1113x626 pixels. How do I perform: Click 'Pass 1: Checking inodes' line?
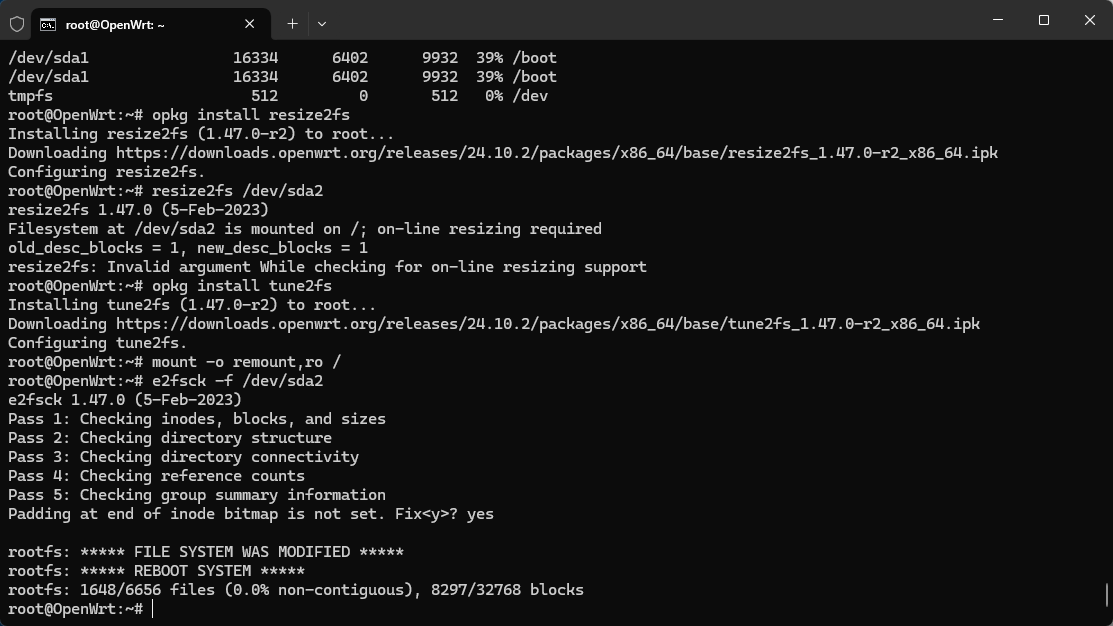[x=197, y=419]
